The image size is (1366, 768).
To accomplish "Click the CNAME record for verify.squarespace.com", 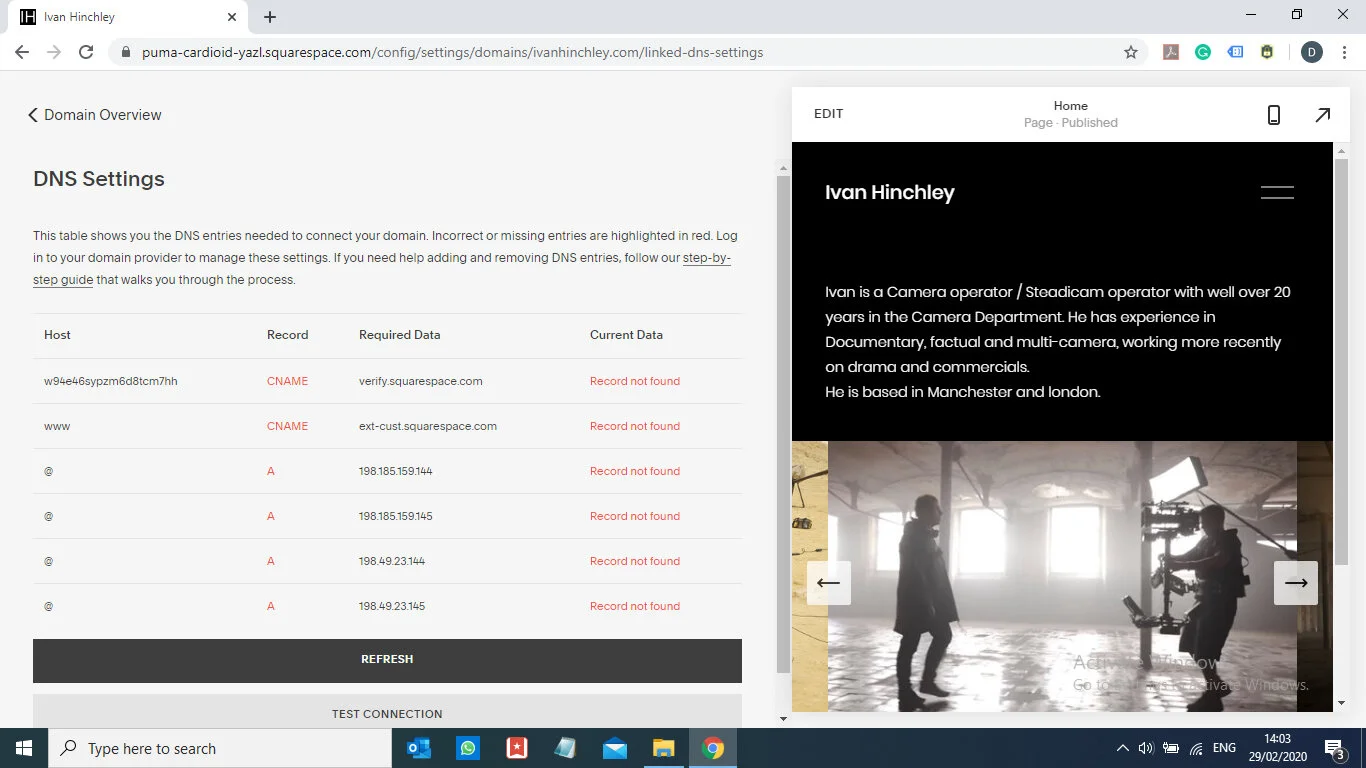I will [x=288, y=381].
